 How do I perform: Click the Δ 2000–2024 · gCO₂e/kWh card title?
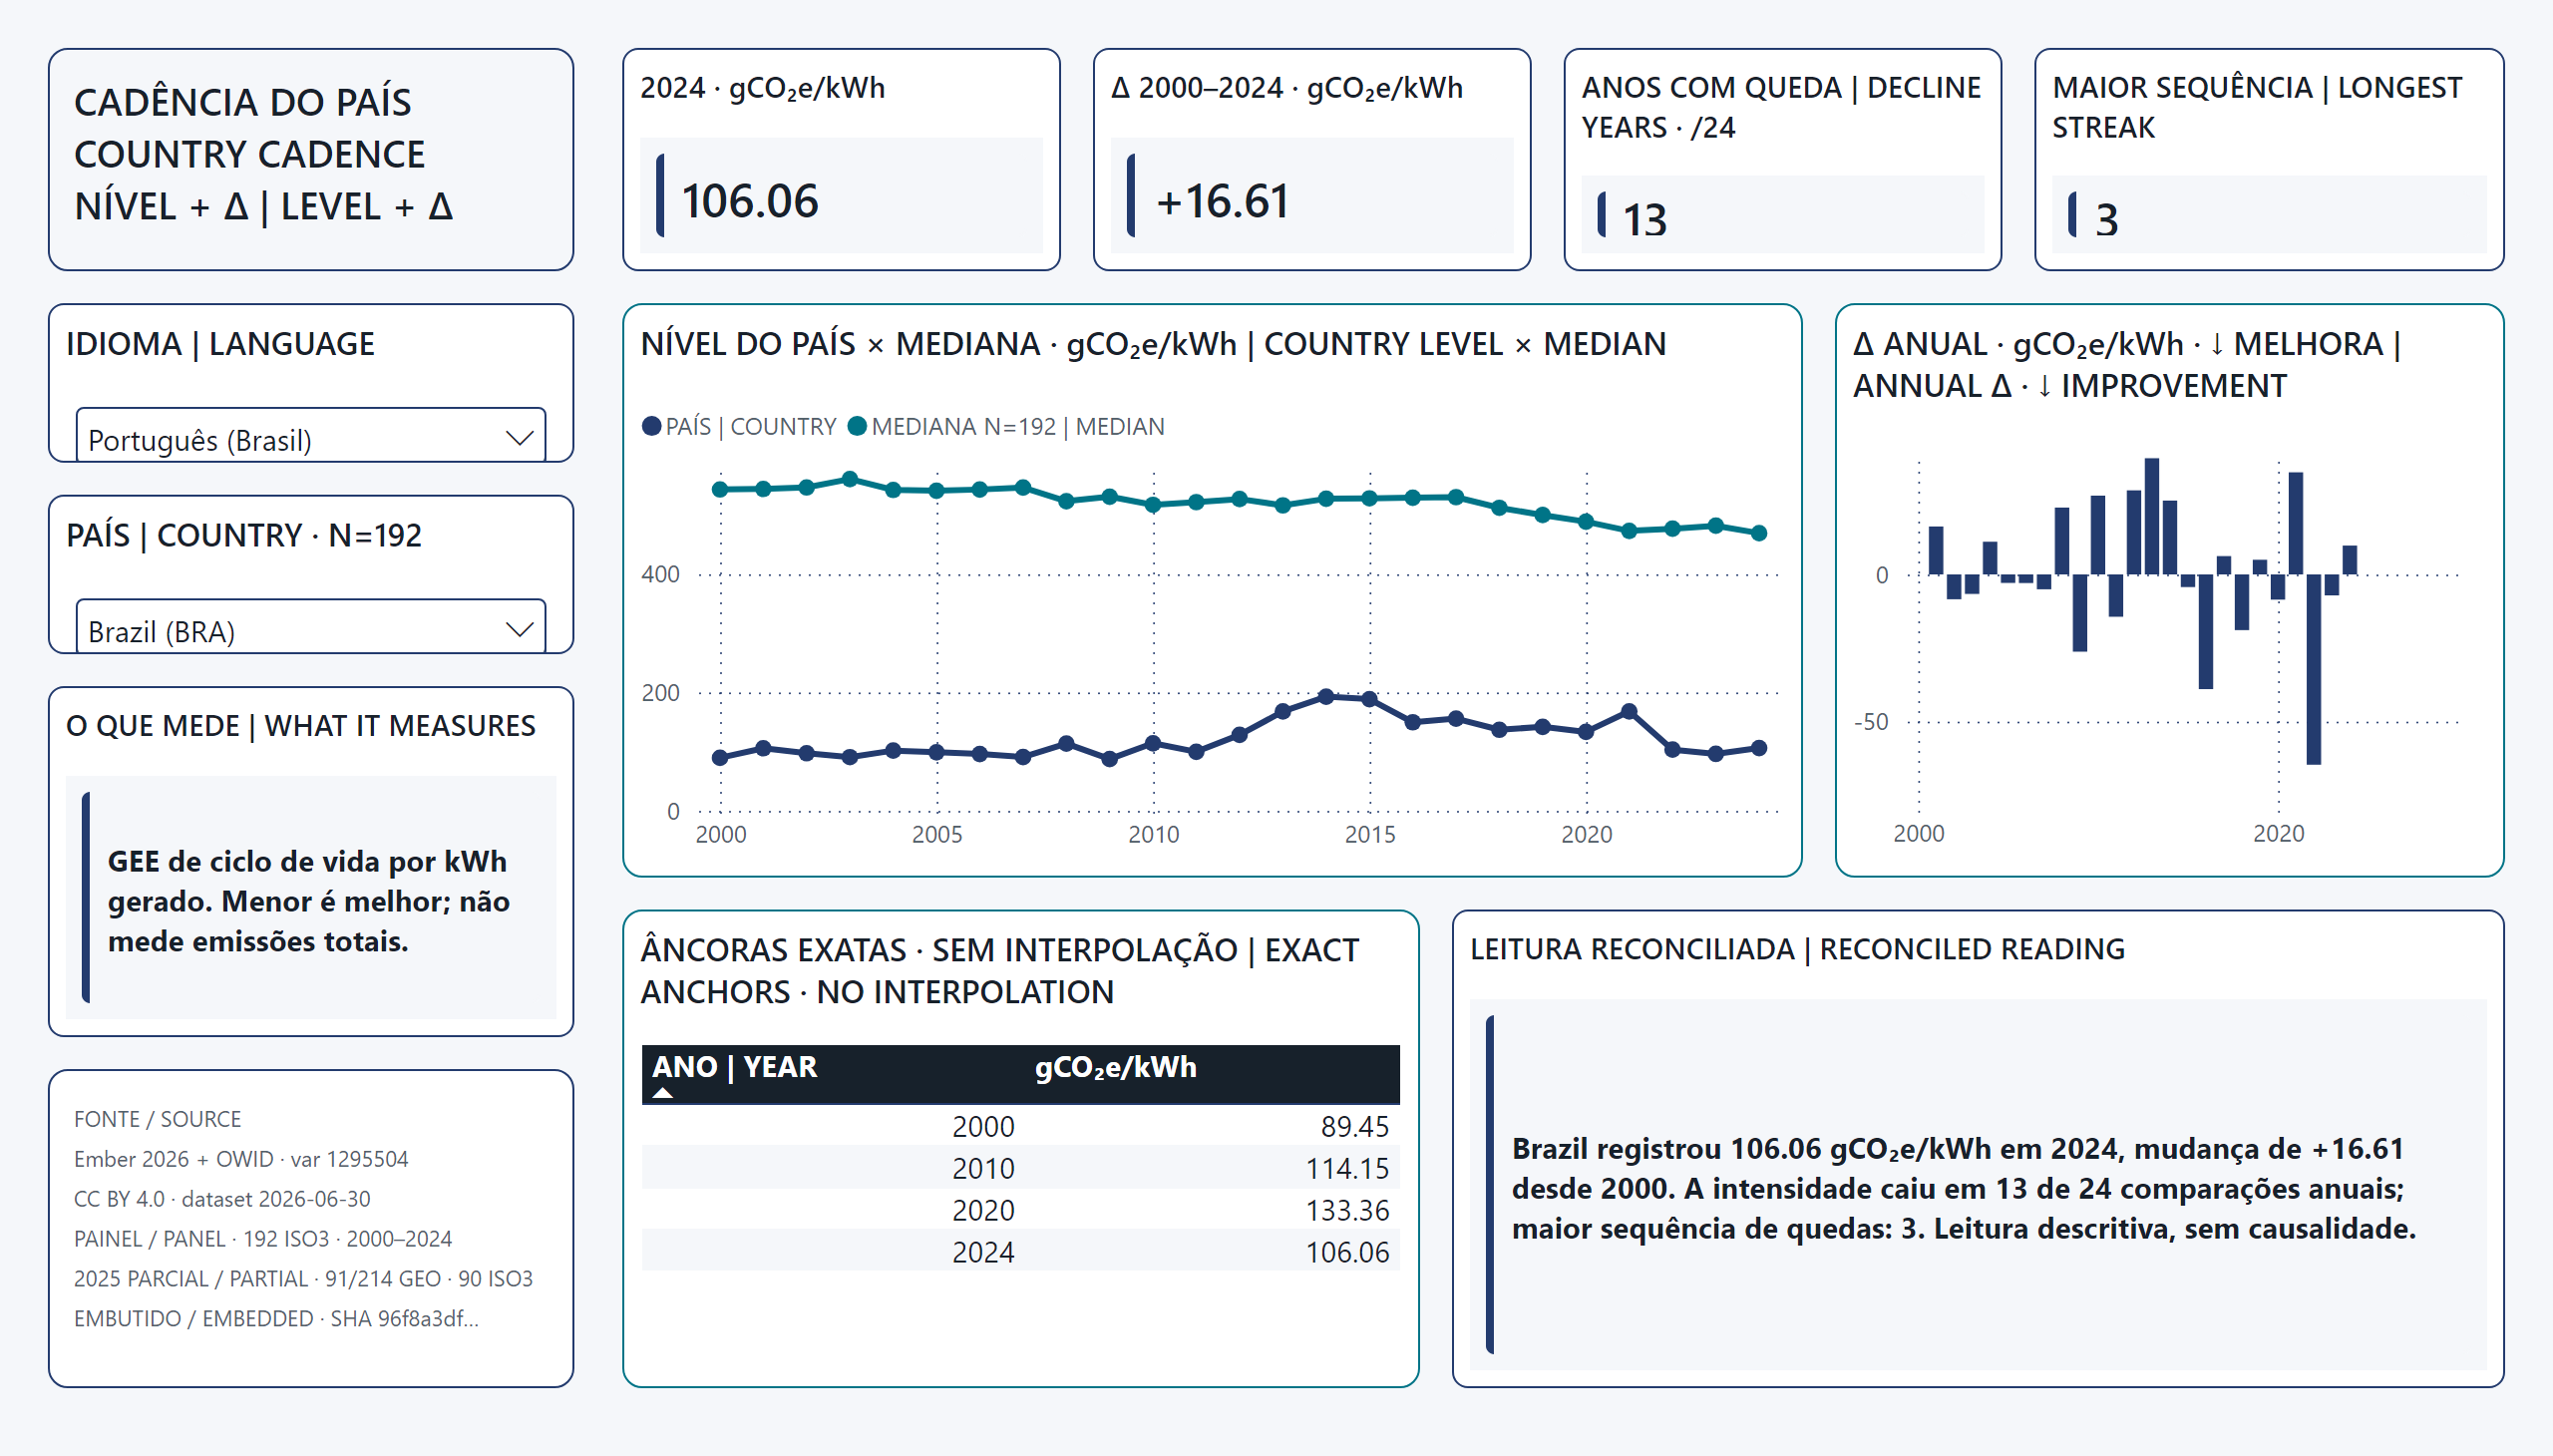[1287, 88]
